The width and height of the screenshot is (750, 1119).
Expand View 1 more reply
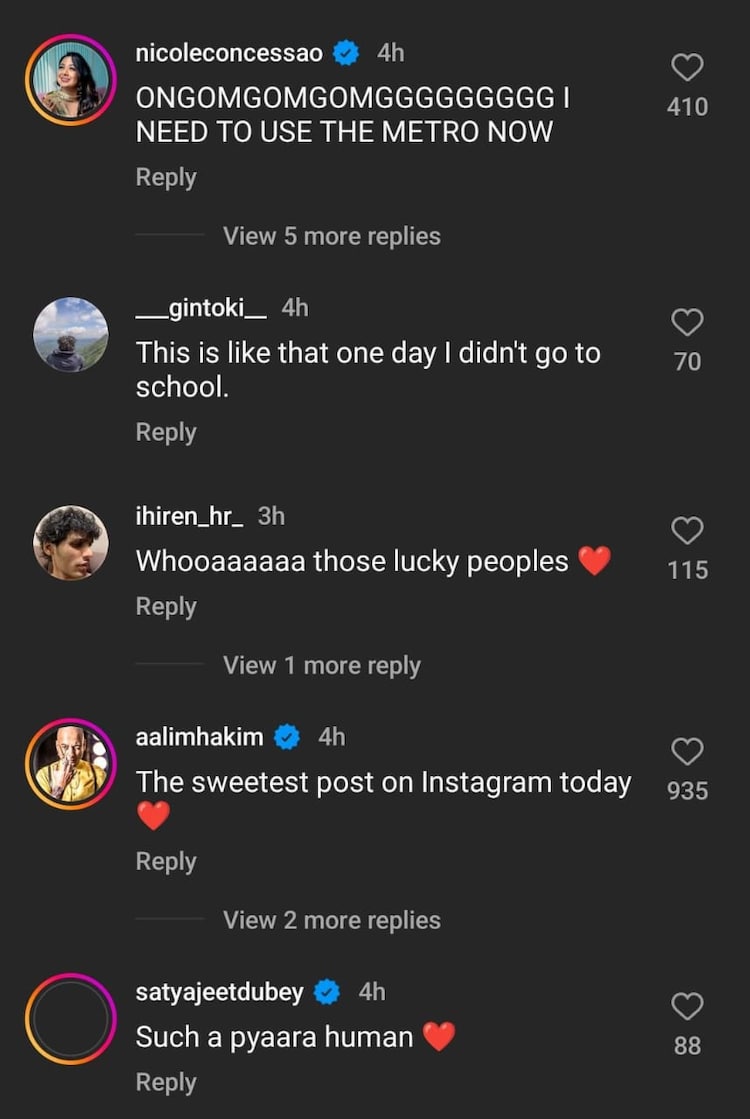[x=321, y=666]
